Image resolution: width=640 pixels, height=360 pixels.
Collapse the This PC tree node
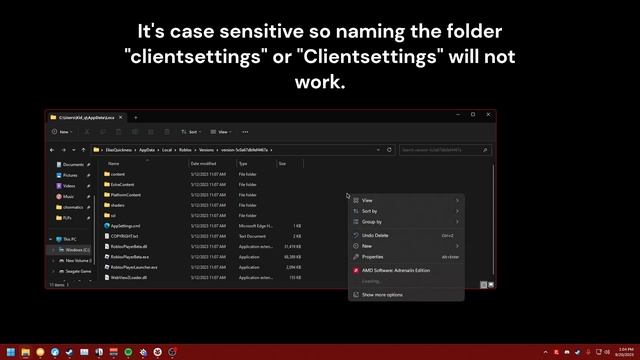tap(51, 239)
